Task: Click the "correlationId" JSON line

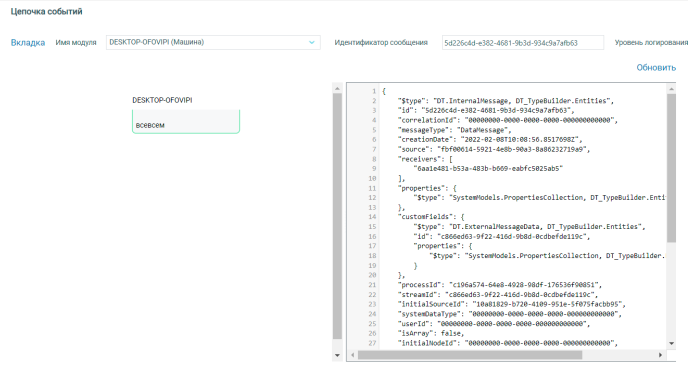Action: pos(507,120)
